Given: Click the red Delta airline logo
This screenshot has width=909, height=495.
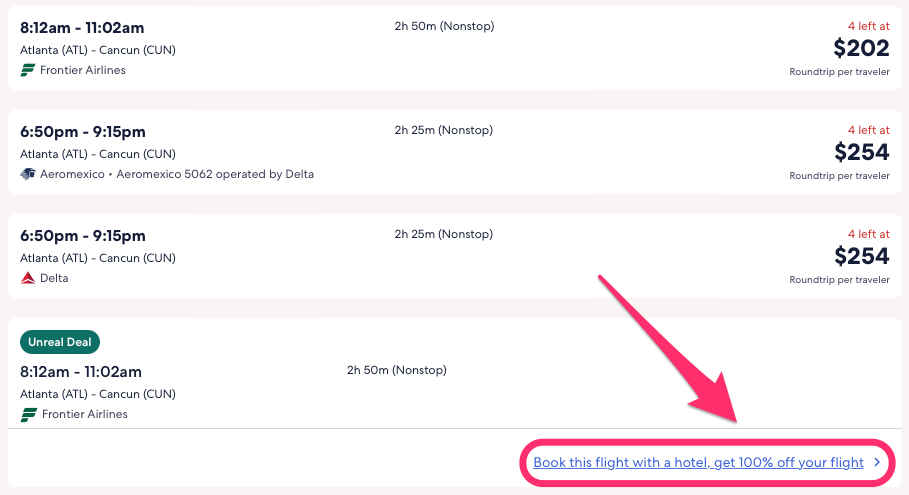Looking at the screenshot, I should pyautogui.click(x=28, y=278).
